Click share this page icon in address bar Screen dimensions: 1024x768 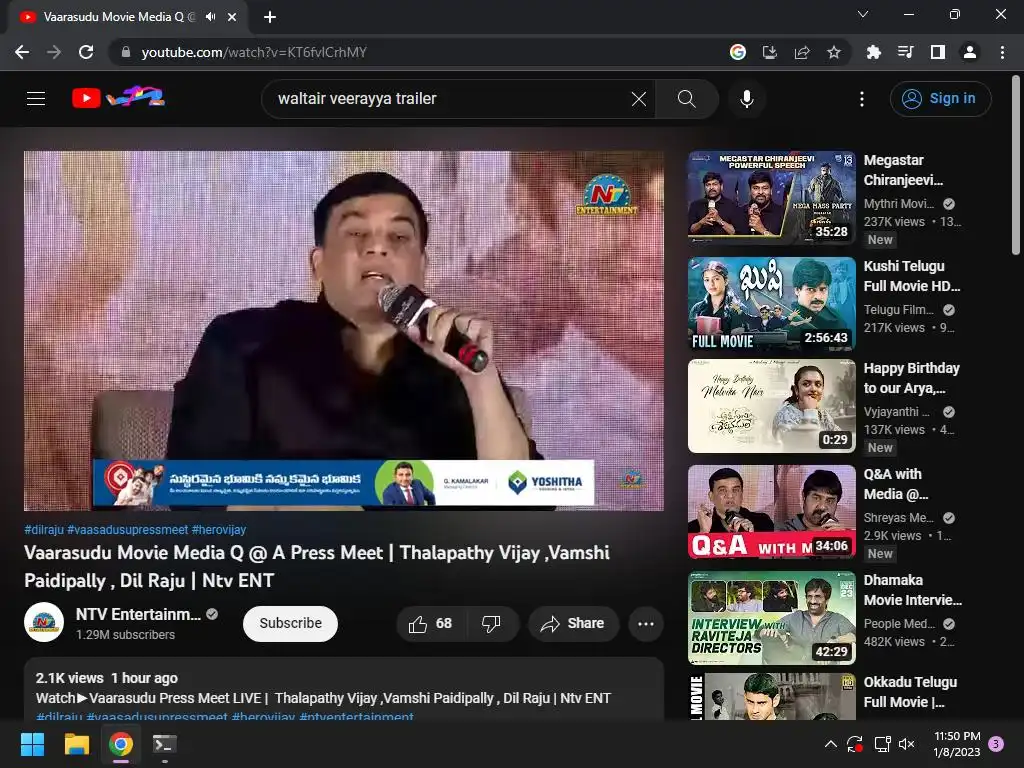point(802,52)
